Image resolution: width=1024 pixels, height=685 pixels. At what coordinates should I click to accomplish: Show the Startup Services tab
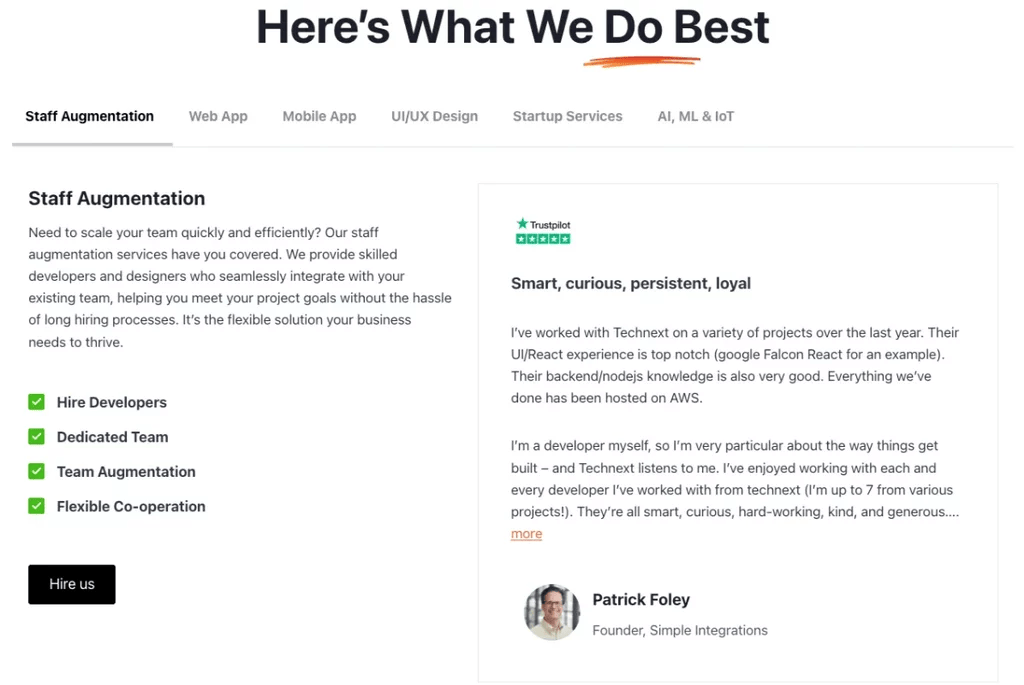click(x=567, y=116)
